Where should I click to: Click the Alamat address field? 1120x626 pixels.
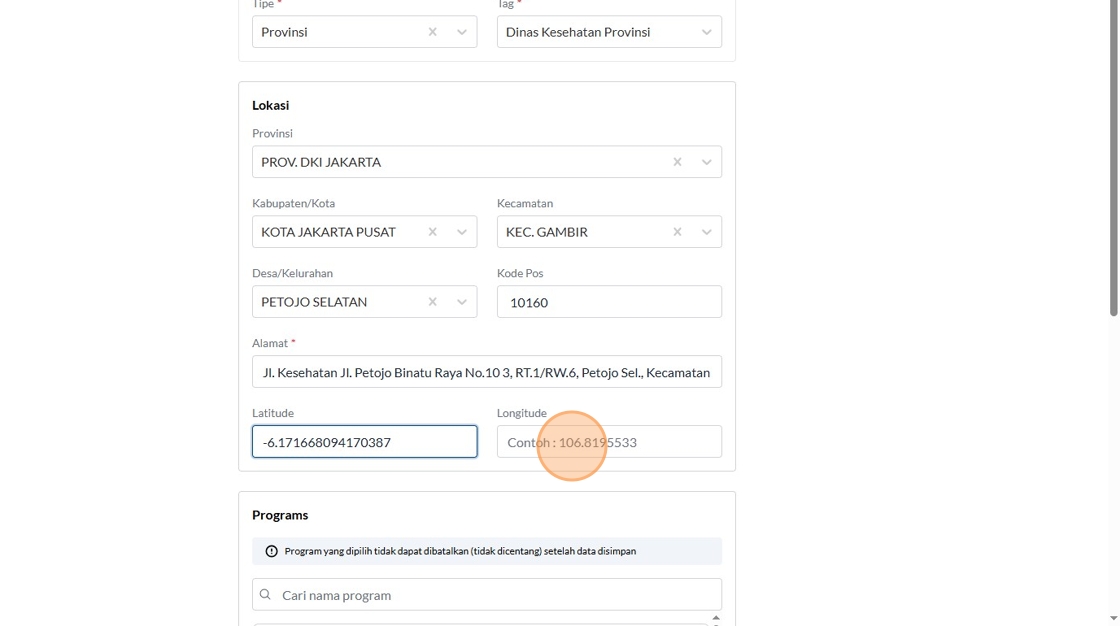tap(486, 372)
